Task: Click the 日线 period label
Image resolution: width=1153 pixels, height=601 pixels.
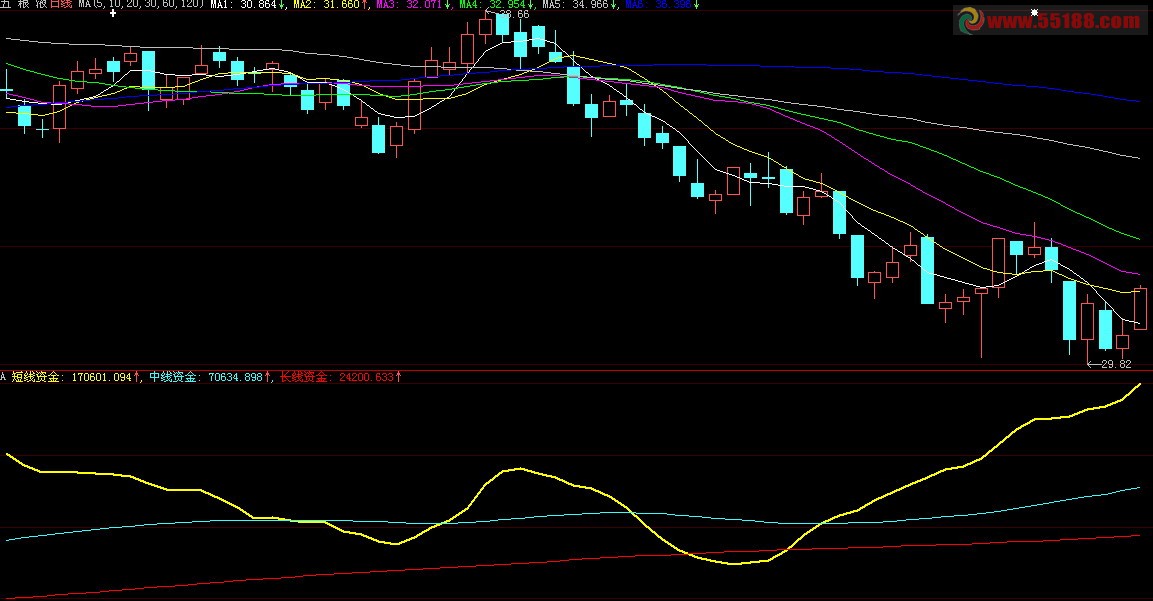Action: [x=61, y=4]
